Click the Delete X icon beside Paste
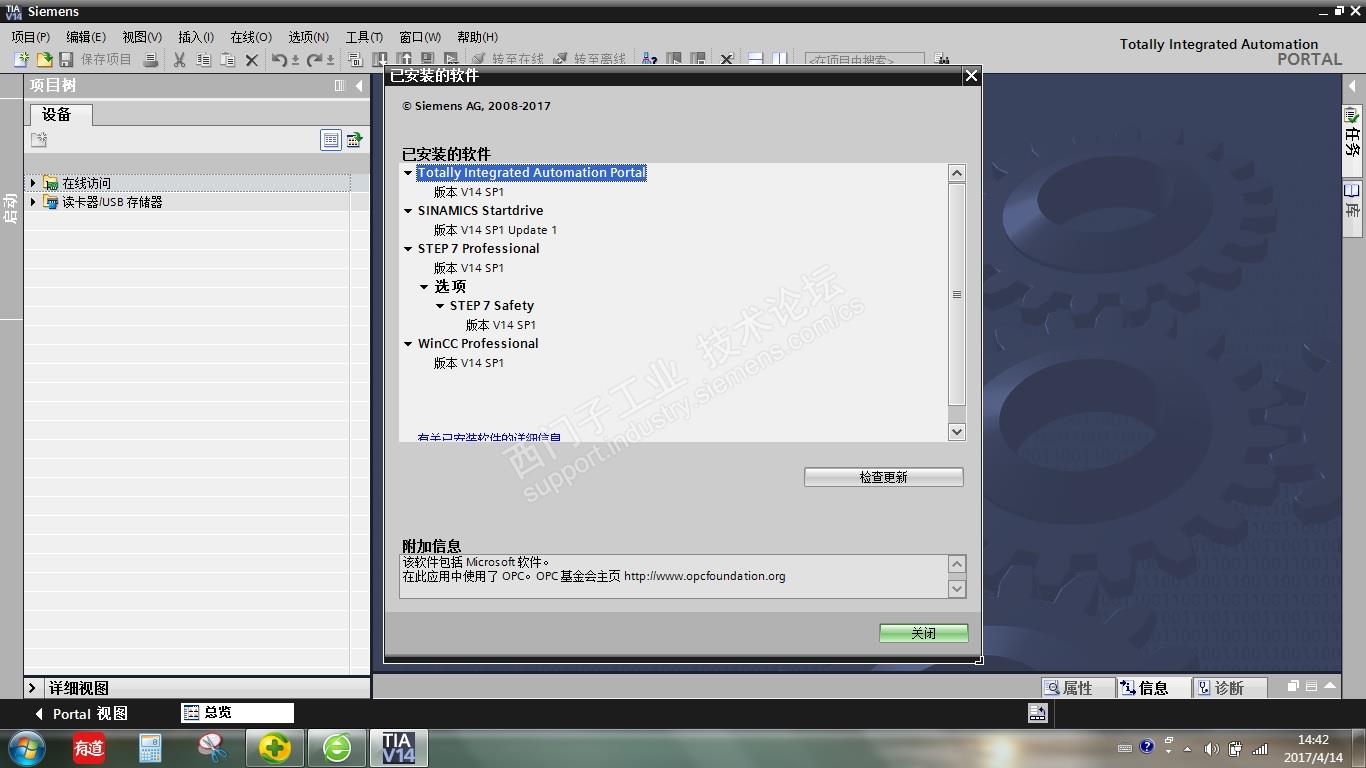Viewport: 1366px width, 768px height. (x=252, y=60)
